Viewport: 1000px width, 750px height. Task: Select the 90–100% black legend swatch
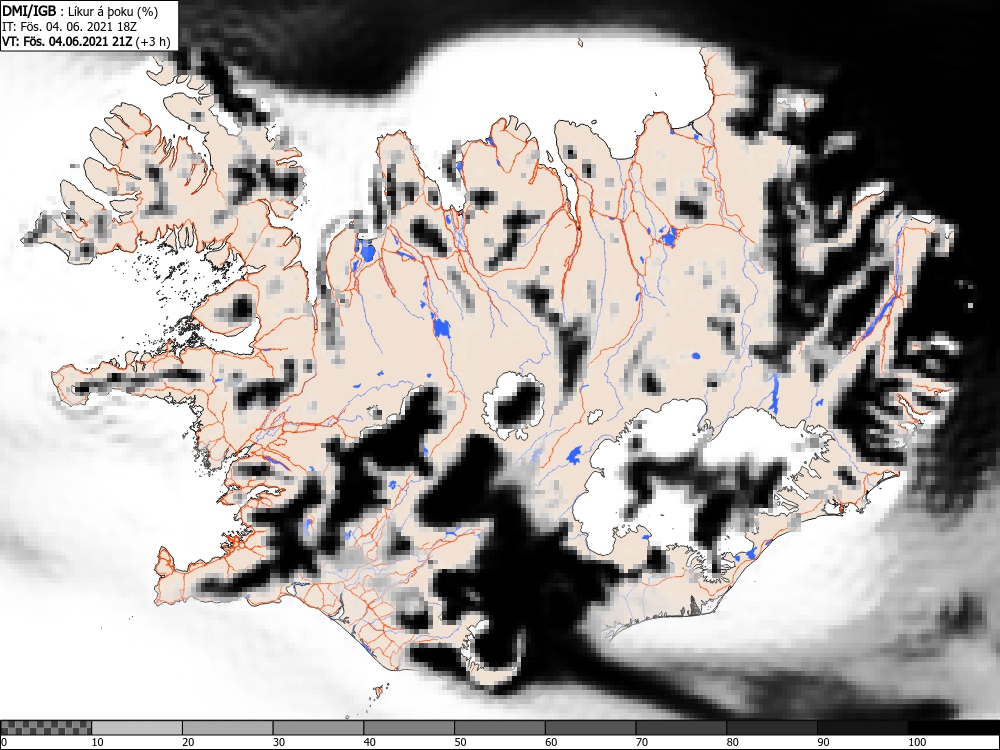click(x=862, y=728)
